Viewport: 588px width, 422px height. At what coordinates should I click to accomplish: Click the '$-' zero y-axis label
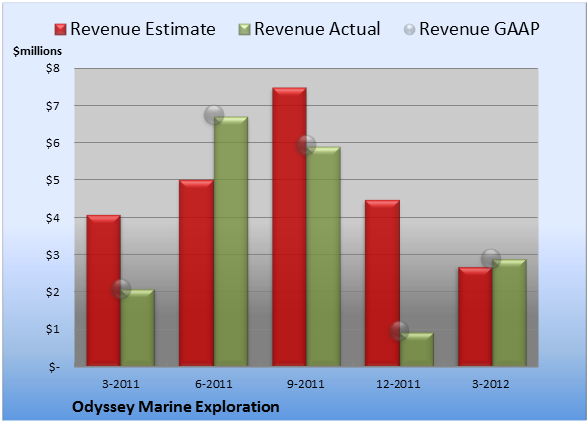(x=54, y=367)
